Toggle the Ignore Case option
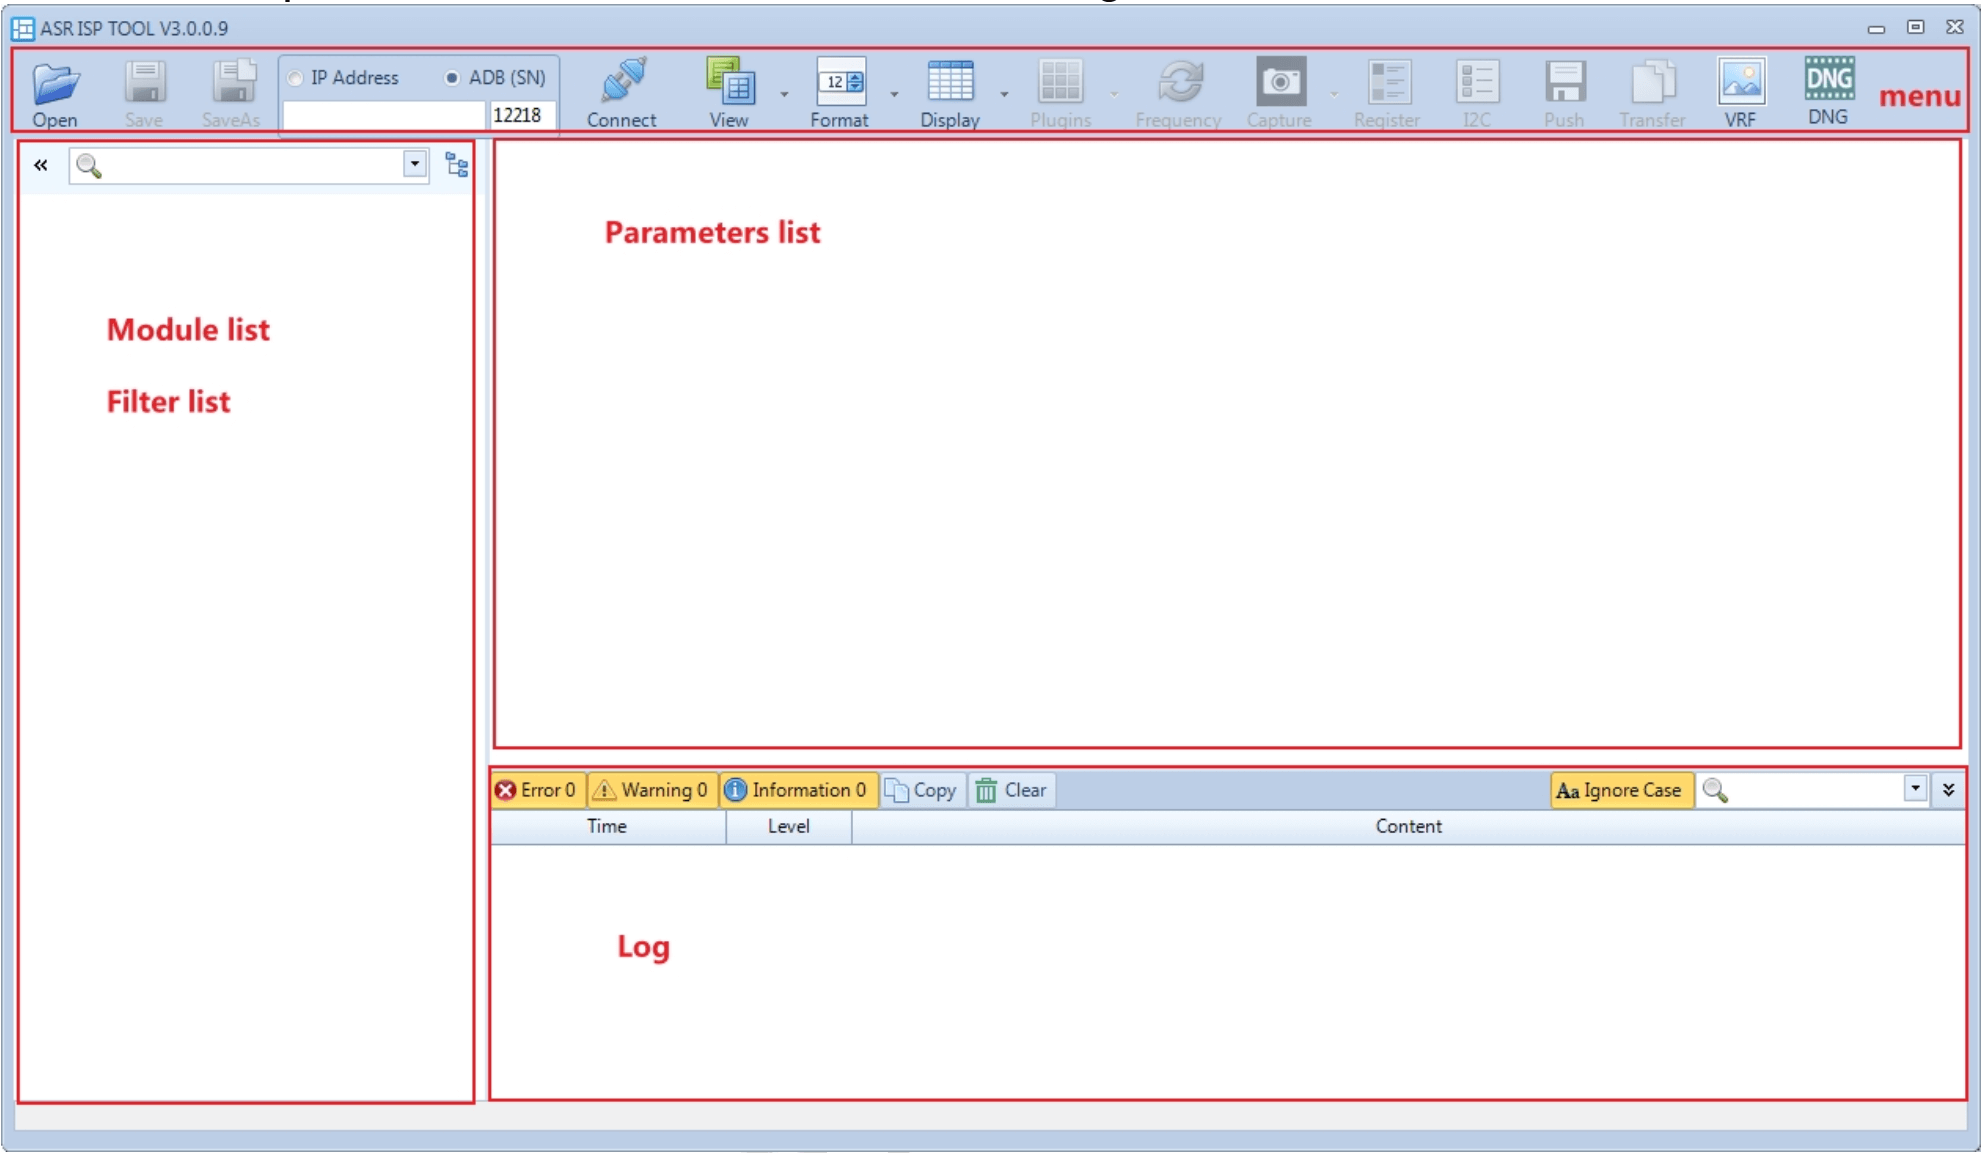 click(x=1620, y=790)
